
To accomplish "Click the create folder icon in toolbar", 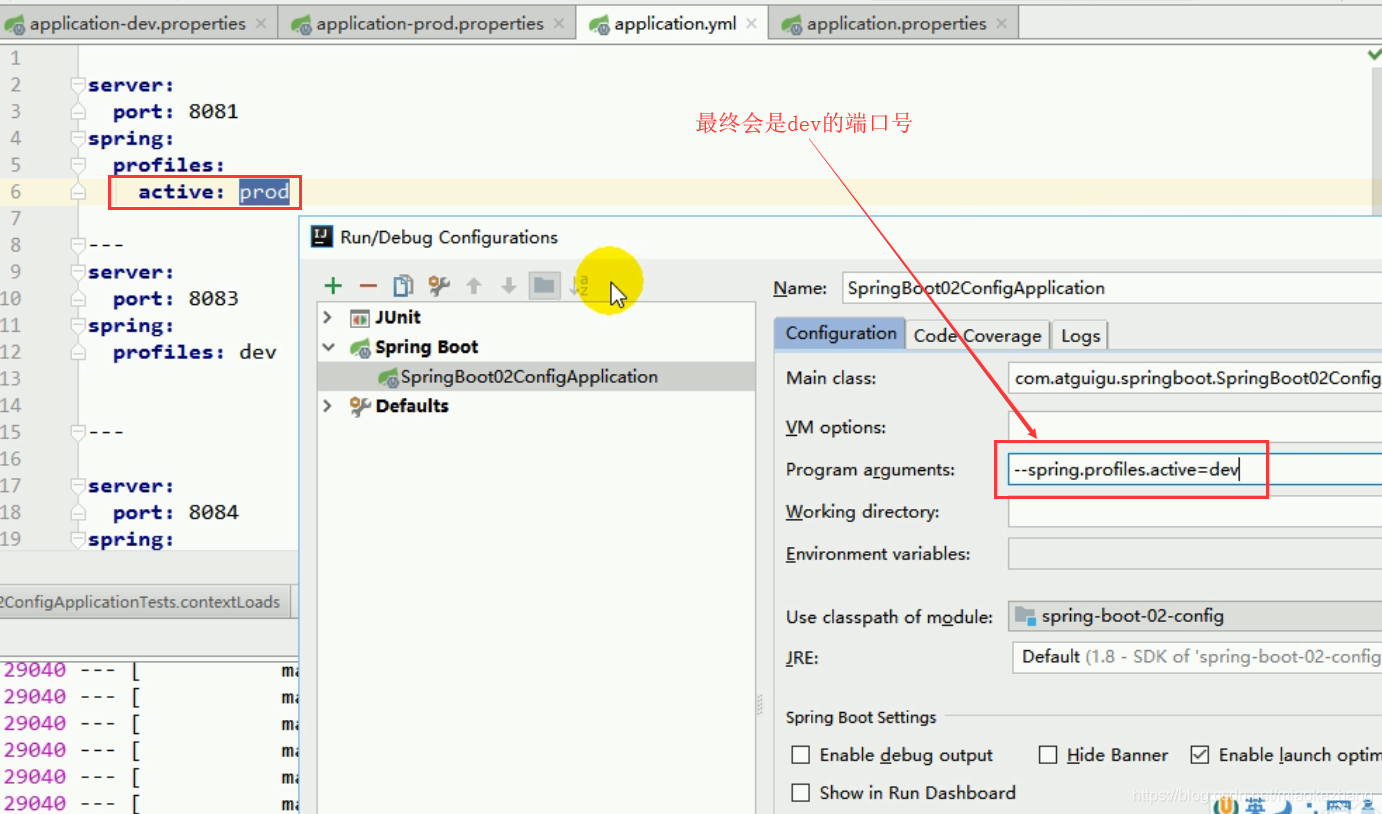I will [544, 286].
